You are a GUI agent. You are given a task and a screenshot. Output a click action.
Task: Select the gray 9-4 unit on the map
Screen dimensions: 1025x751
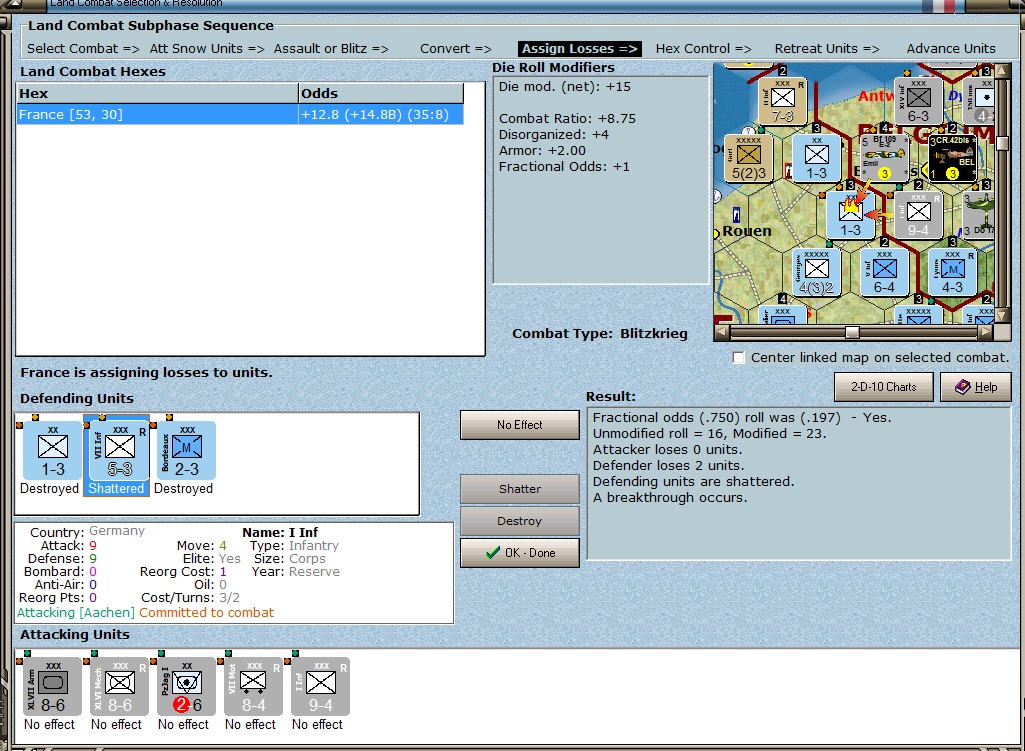click(918, 215)
